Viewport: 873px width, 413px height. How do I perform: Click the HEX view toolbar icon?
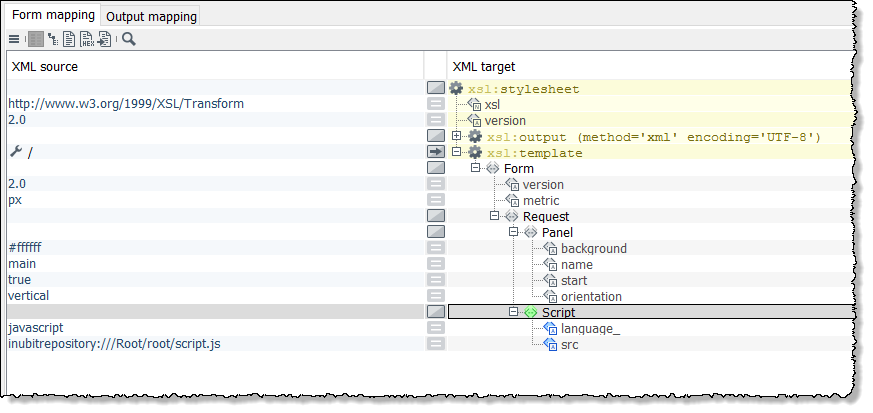pos(87,39)
